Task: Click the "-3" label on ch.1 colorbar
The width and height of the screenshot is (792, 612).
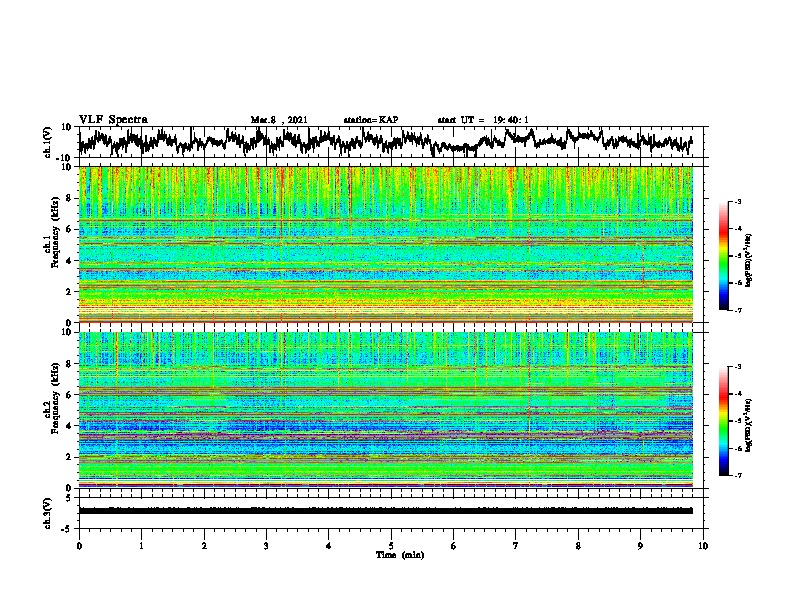Action: point(737,201)
